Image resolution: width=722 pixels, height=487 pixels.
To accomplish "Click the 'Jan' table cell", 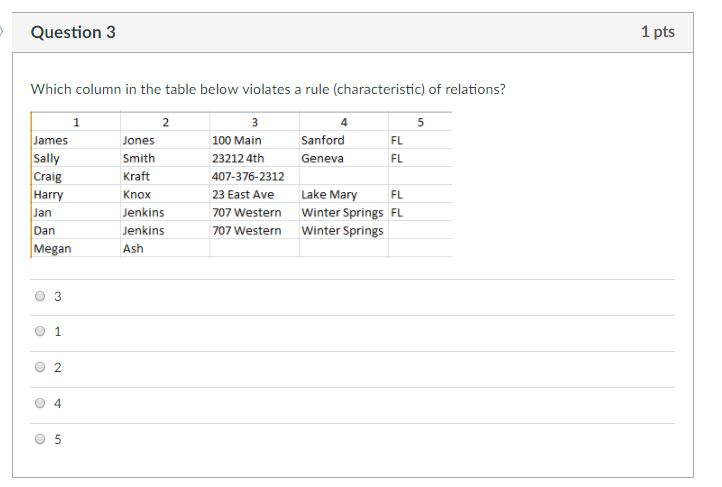I will point(76,212).
